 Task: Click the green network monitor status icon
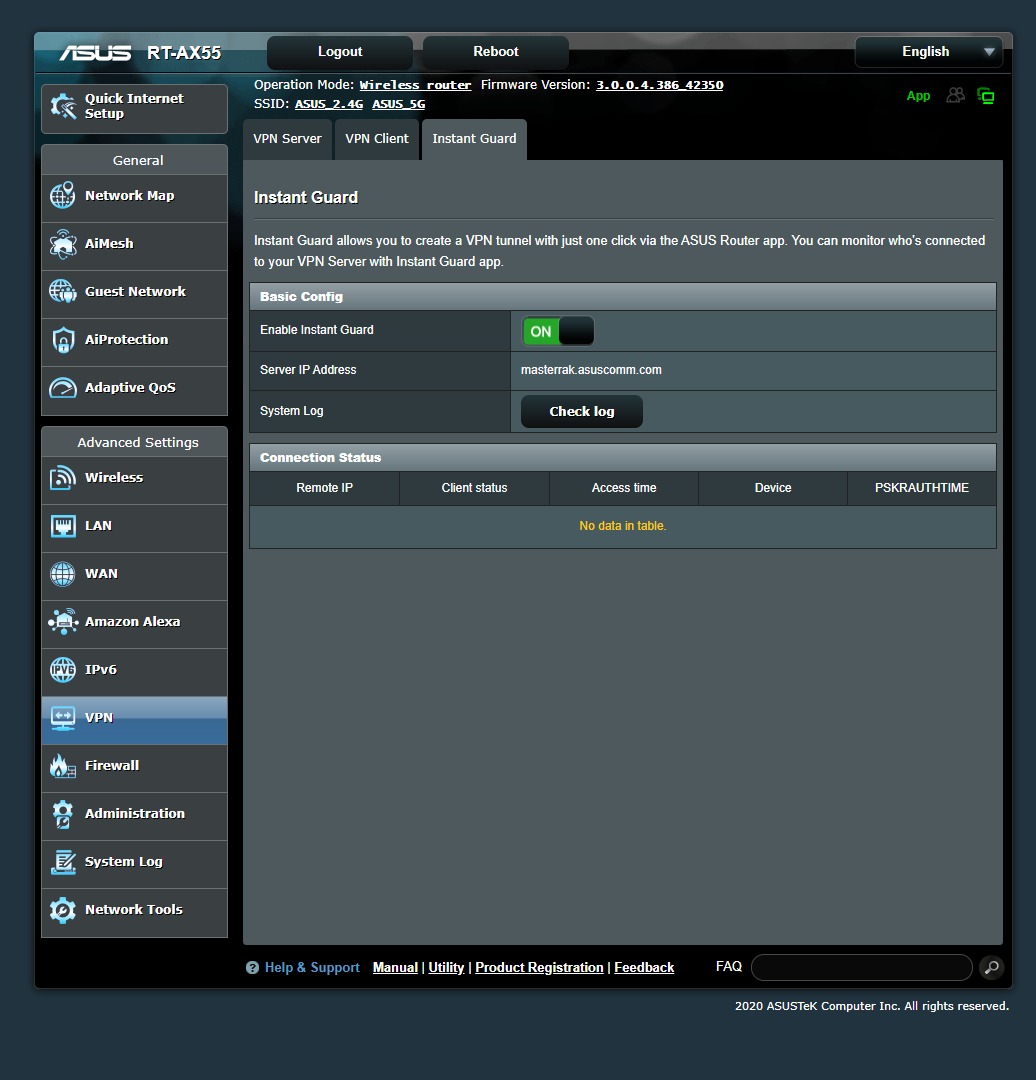pos(986,96)
